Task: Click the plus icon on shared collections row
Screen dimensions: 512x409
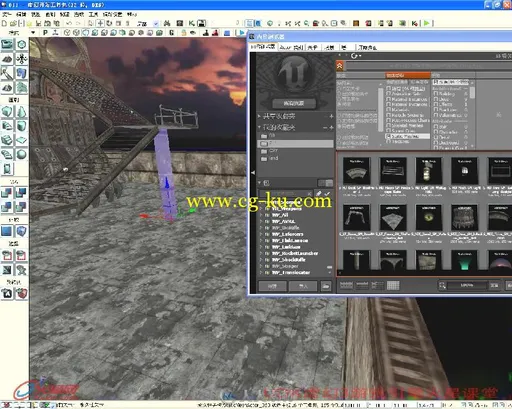Action: 331,116
